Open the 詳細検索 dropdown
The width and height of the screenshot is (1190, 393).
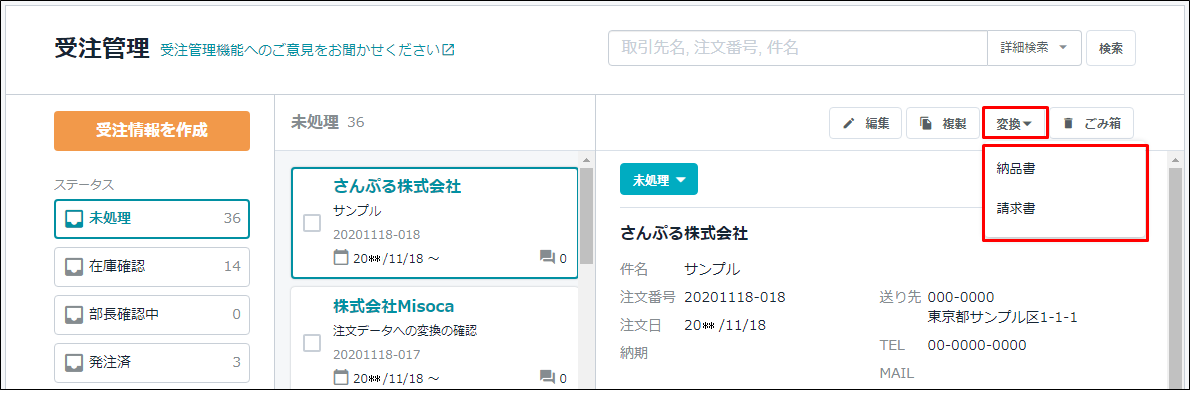tap(1034, 48)
